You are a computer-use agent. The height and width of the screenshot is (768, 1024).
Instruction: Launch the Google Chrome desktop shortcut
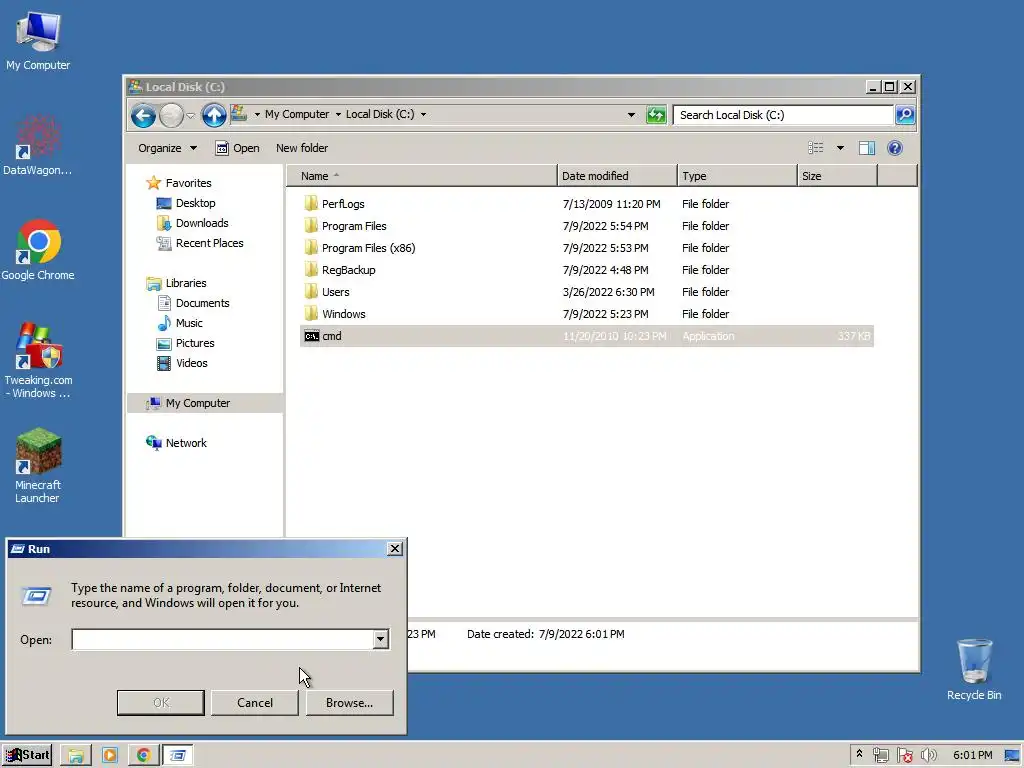[38, 250]
